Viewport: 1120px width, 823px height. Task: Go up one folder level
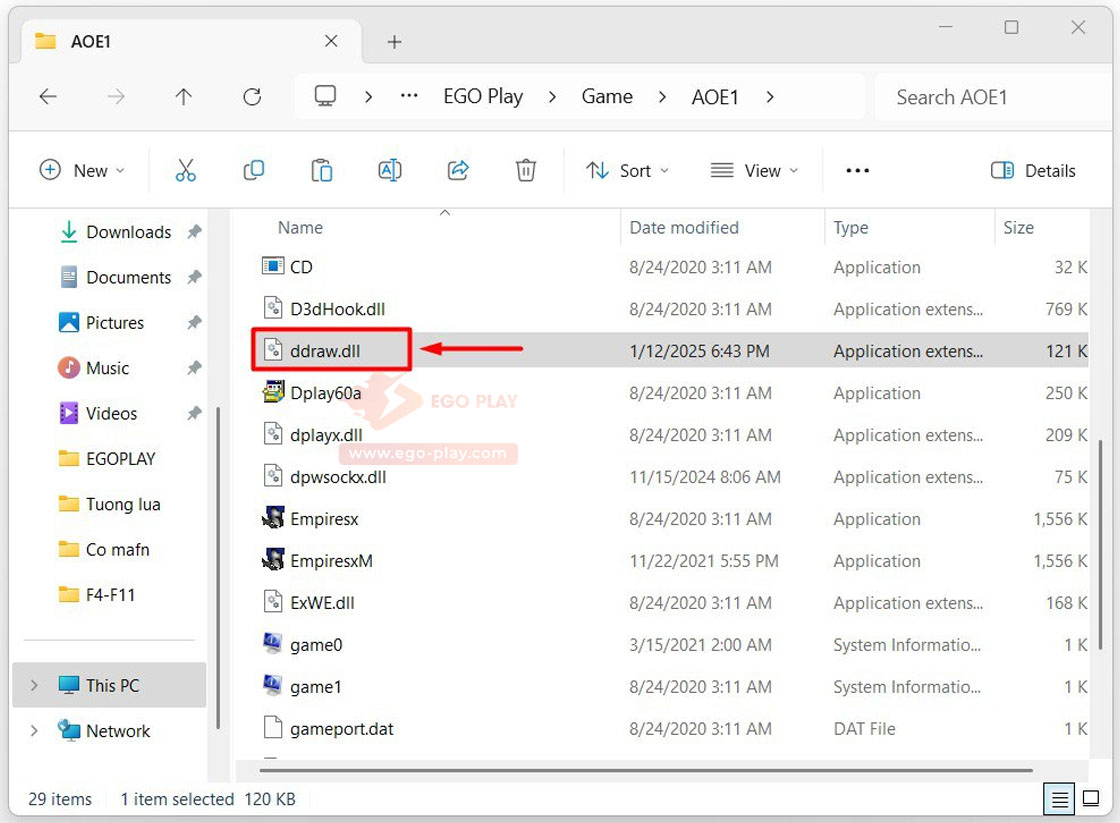(183, 97)
